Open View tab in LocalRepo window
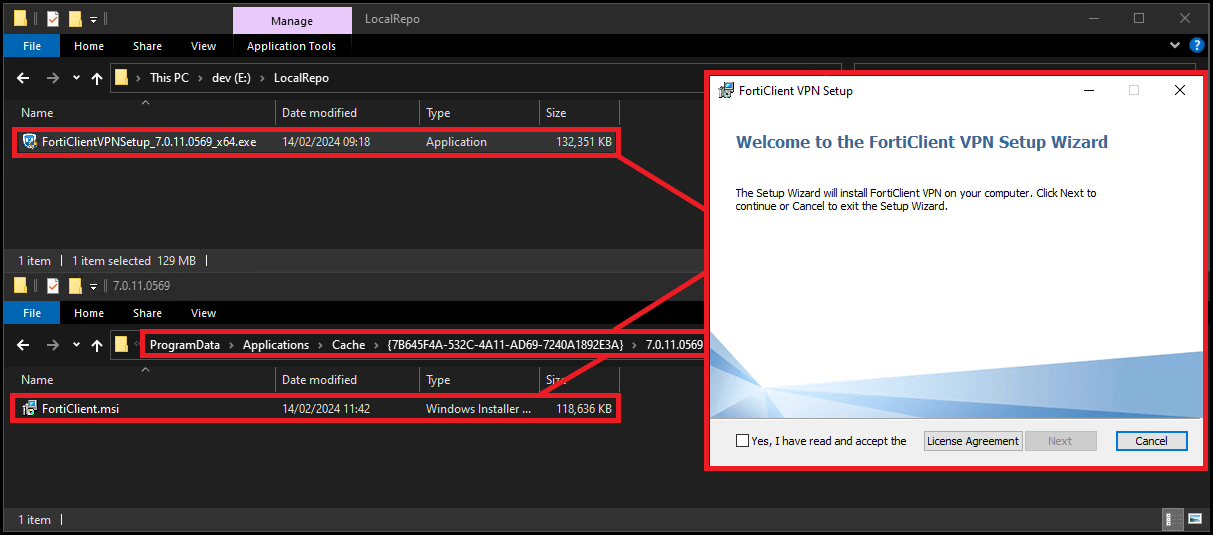Image resolution: width=1213 pixels, height=535 pixels. tap(203, 46)
